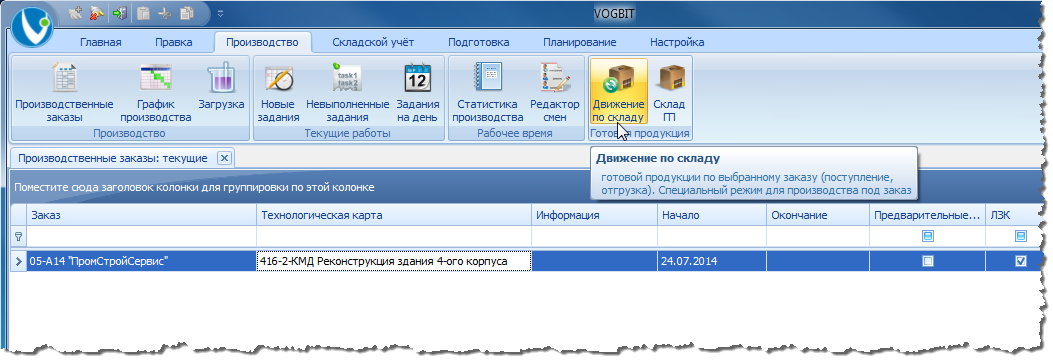Select the Производство ribbon tab
Viewport: 1053px width, 360px height.
262,42
